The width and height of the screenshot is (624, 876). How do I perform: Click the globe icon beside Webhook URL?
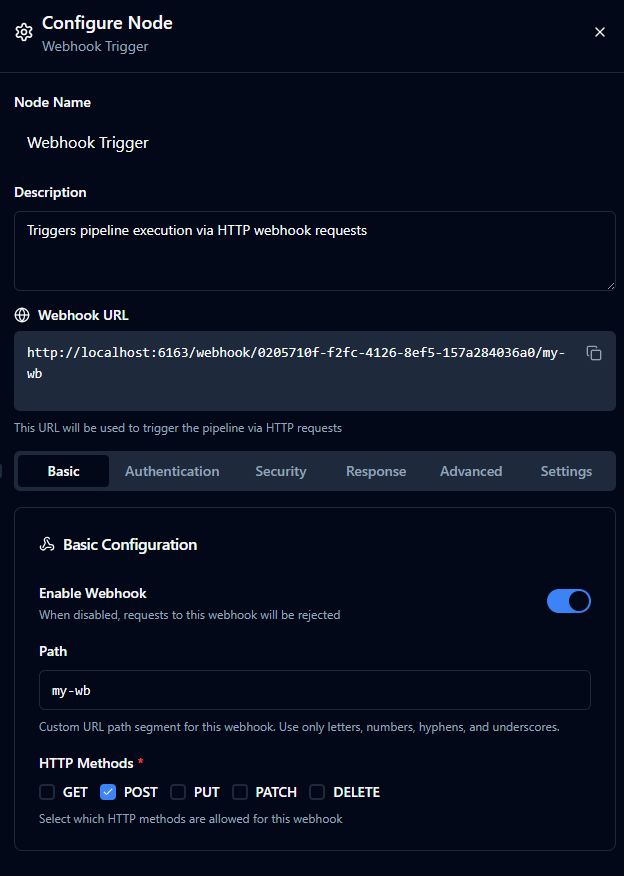(22, 315)
